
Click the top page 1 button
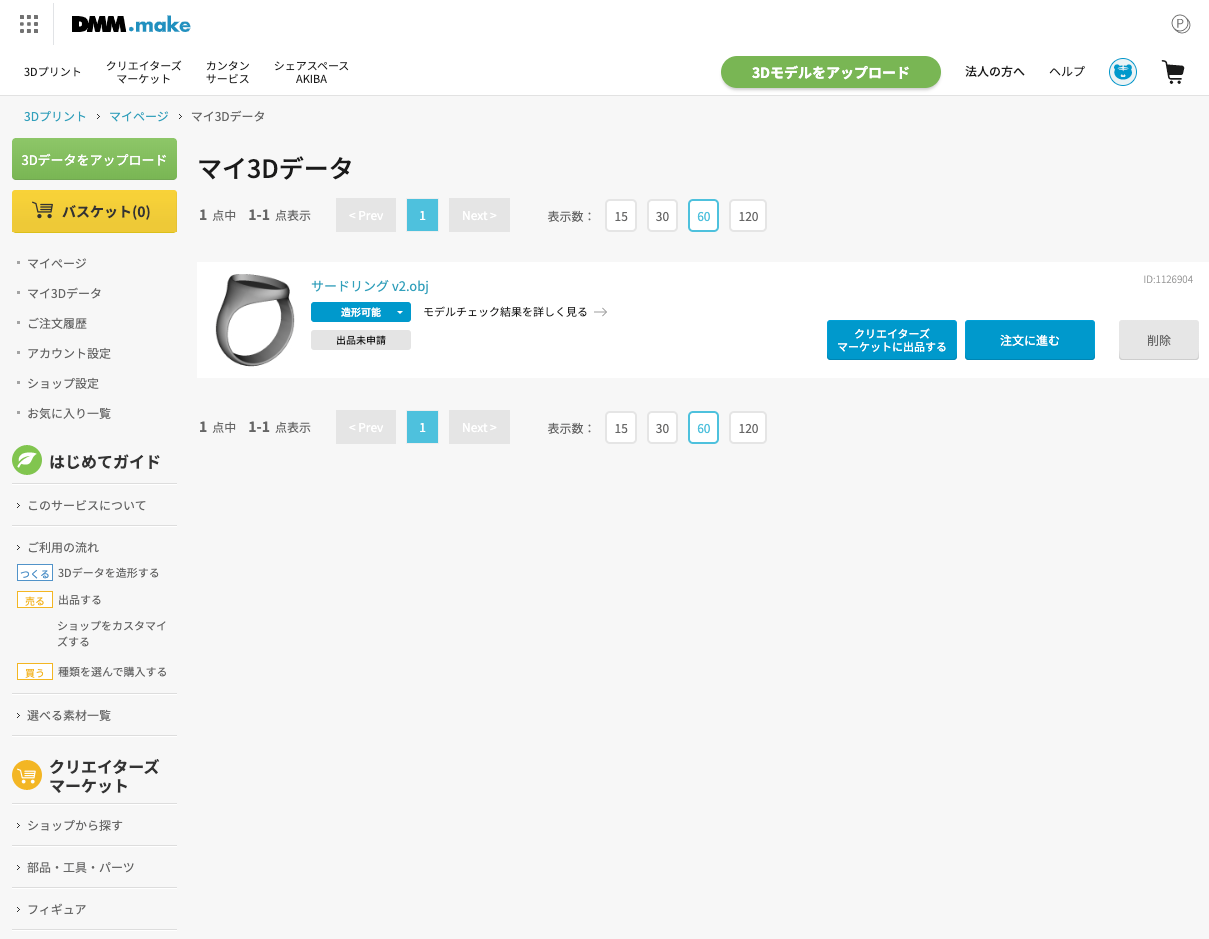coord(422,215)
